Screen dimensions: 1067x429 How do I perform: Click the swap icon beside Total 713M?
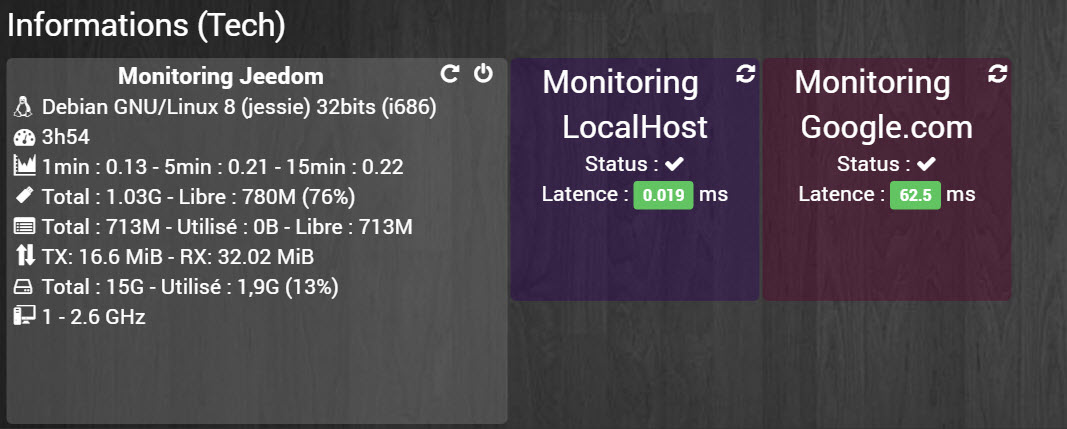[24, 227]
